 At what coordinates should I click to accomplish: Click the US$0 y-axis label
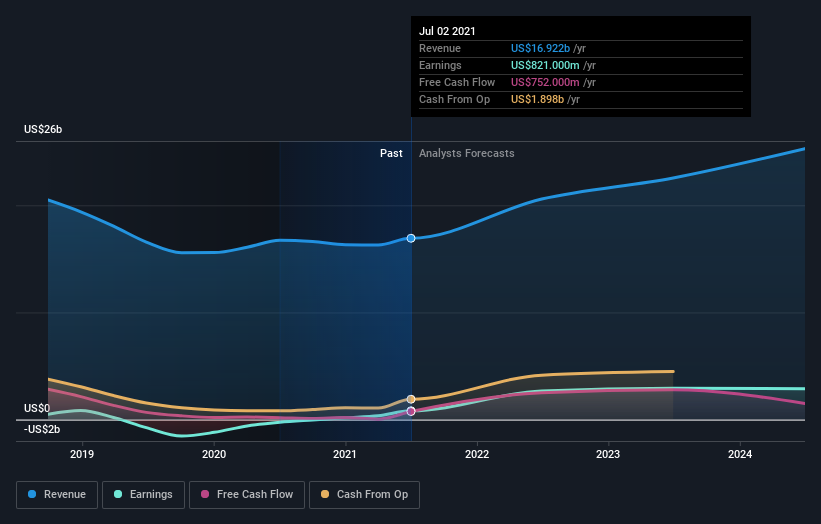[x=37, y=408]
